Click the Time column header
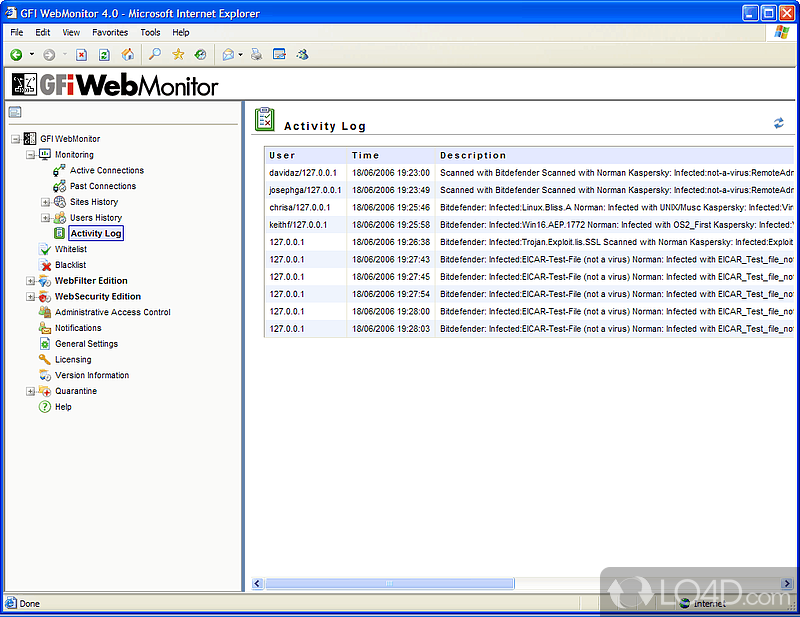Screen dimensions: 800x617 click(366, 155)
